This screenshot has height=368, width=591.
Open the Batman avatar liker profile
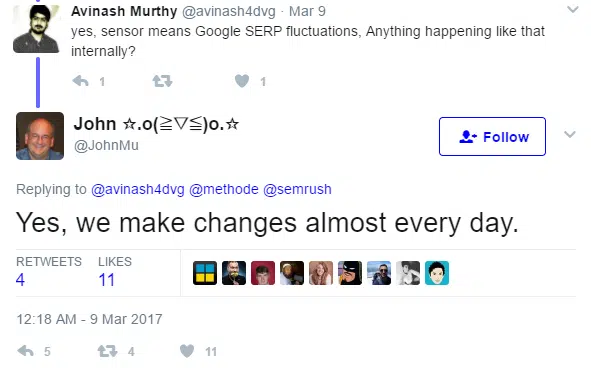pyautogui.click(x=350, y=273)
